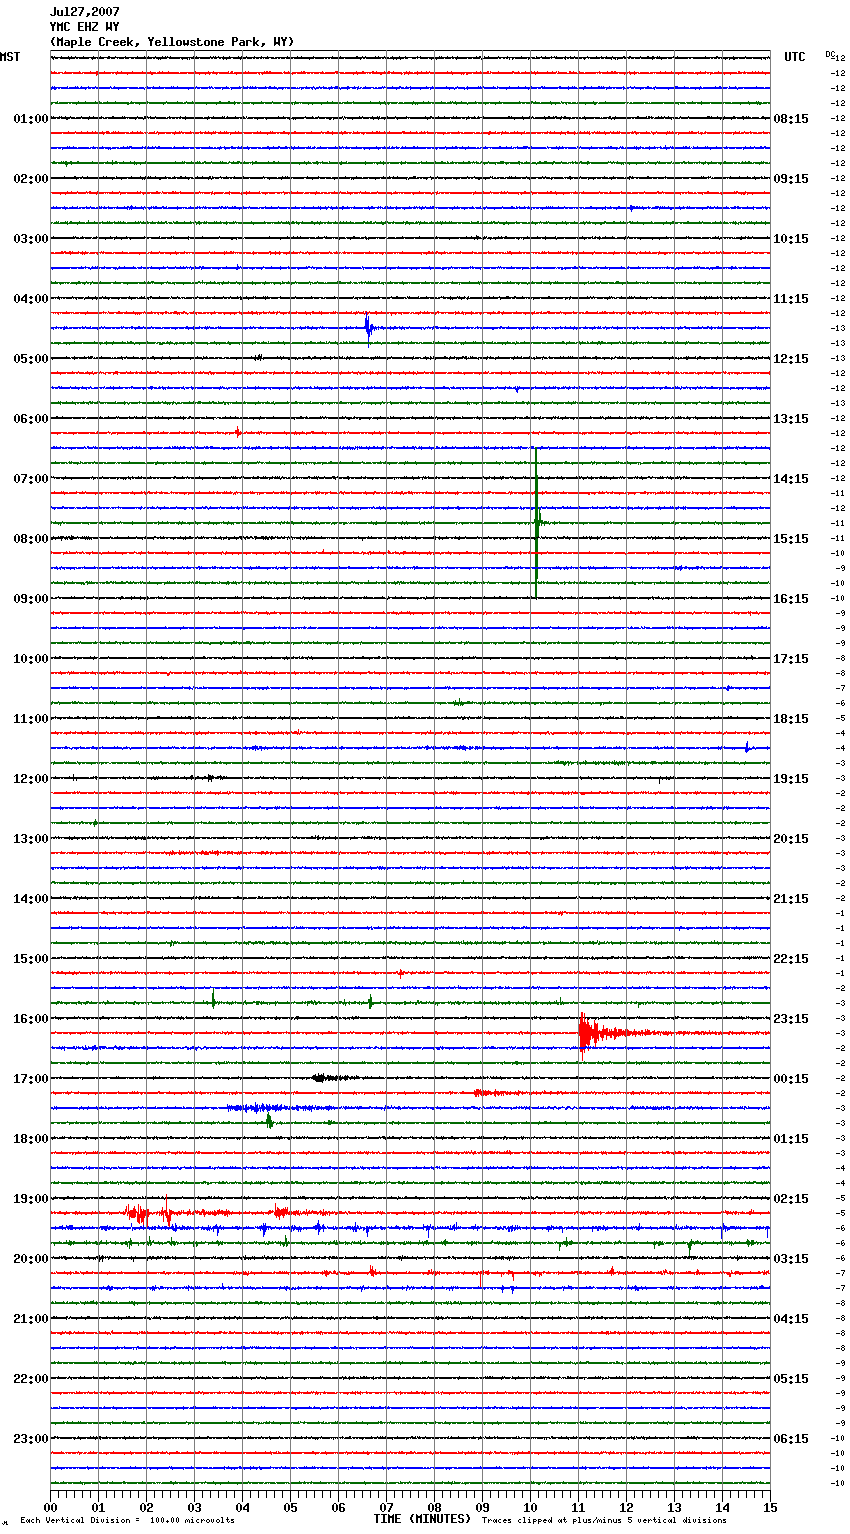Click the UTC time zone label

tap(795, 57)
